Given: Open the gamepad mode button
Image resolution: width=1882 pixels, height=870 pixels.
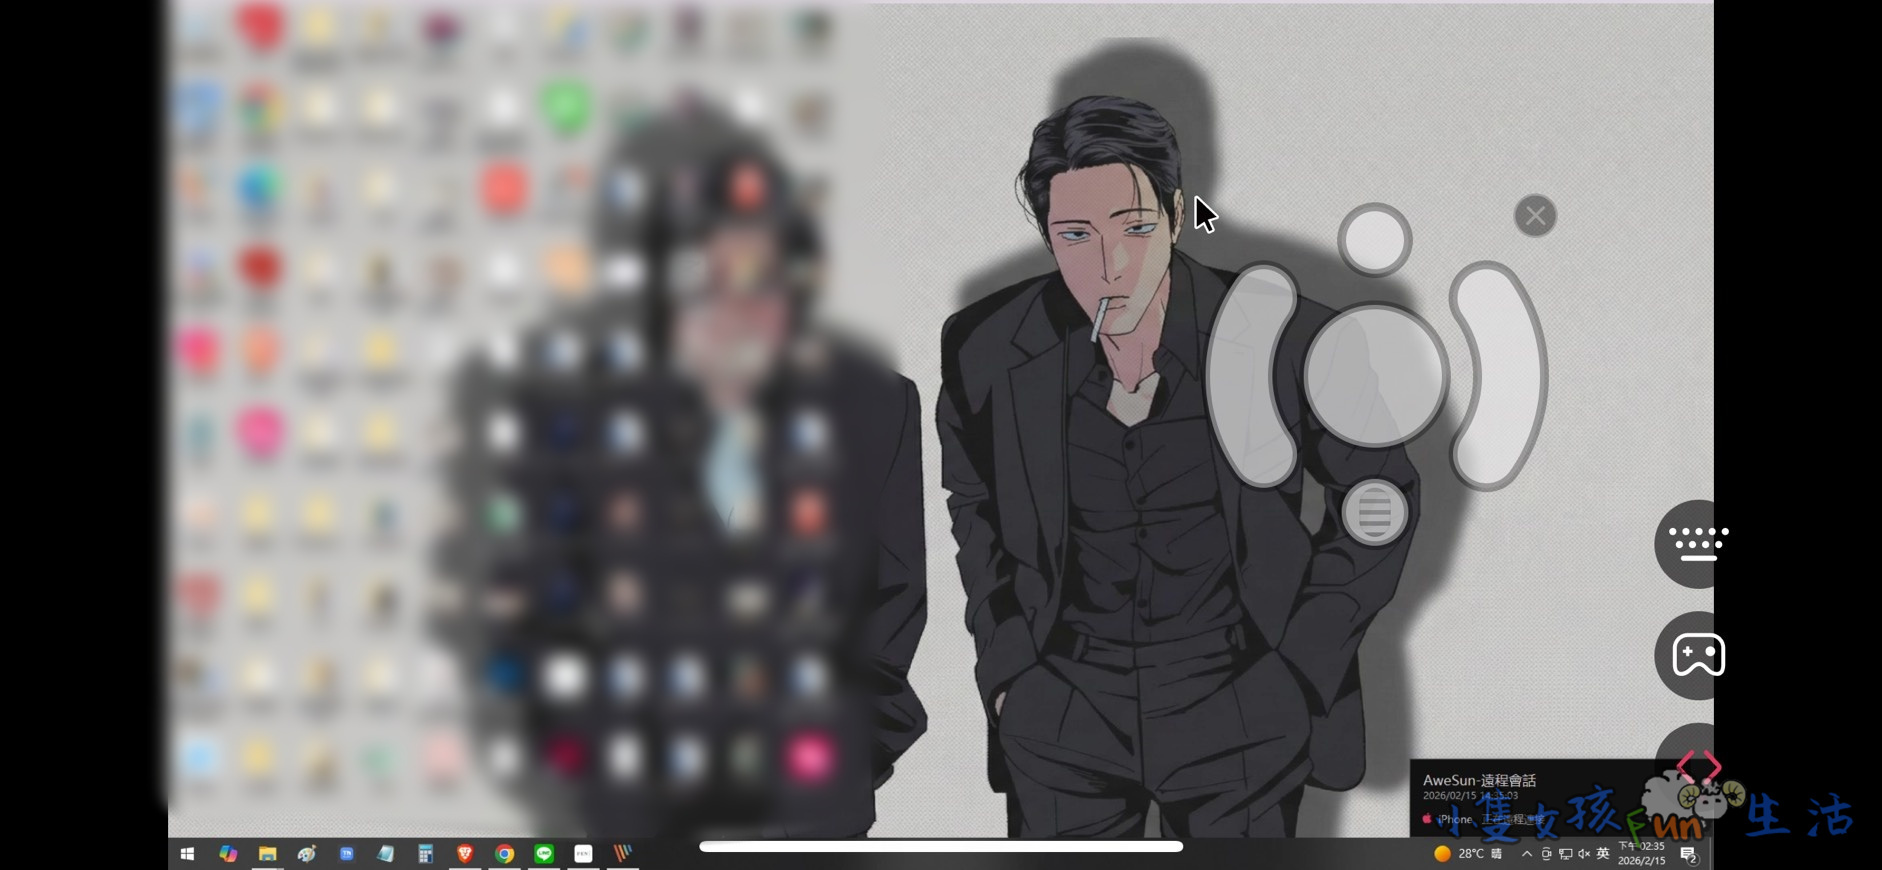Looking at the screenshot, I should tap(1697, 656).
